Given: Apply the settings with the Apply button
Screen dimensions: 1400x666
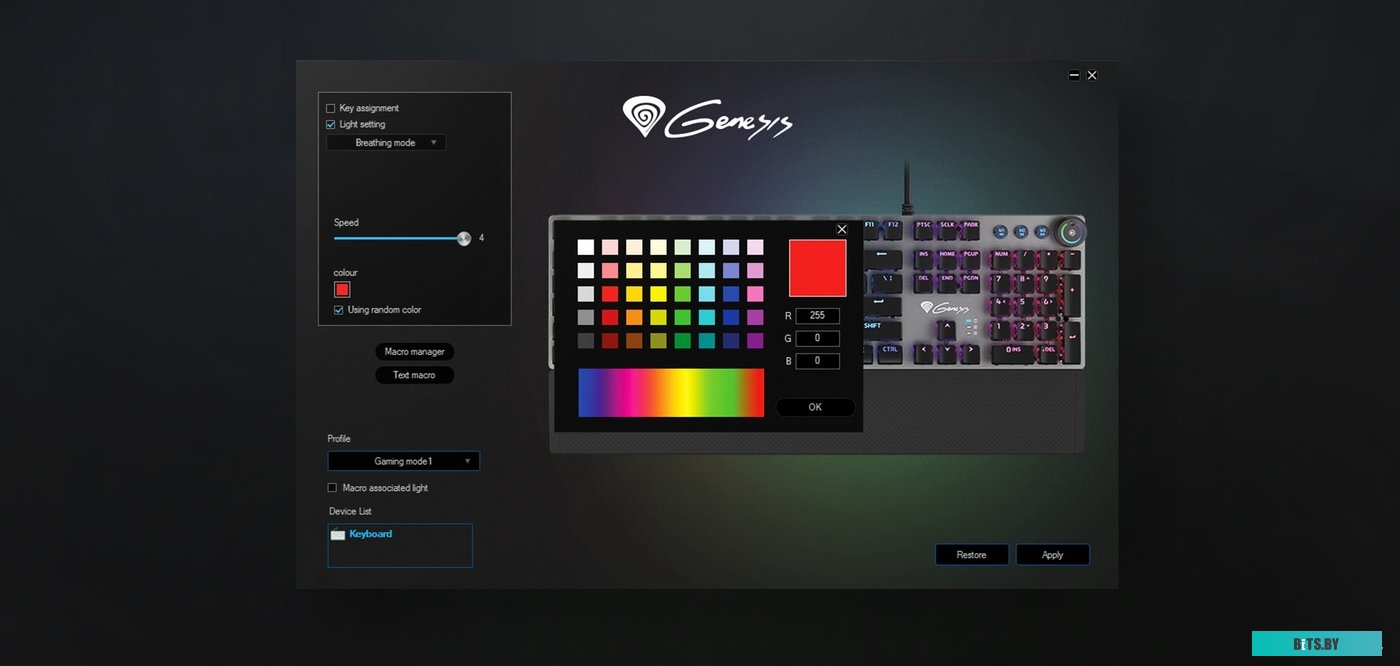Looking at the screenshot, I should coord(1053,555).
